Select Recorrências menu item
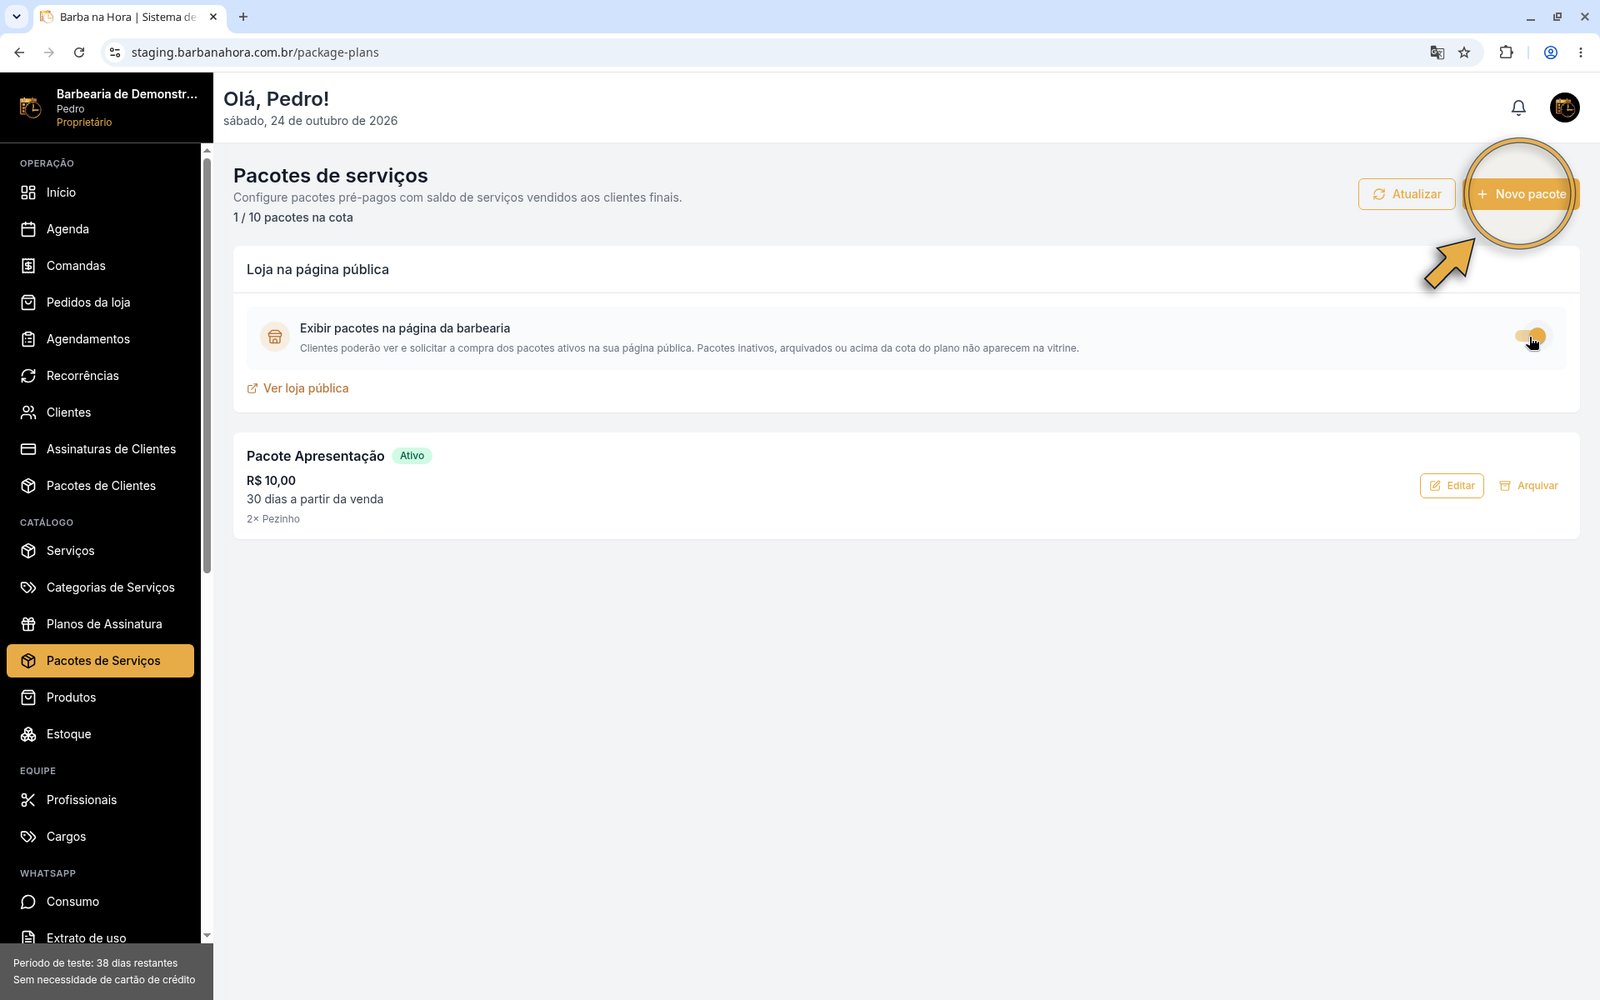The height and width of the screenshot is (1000, 1600). point(100,376)
